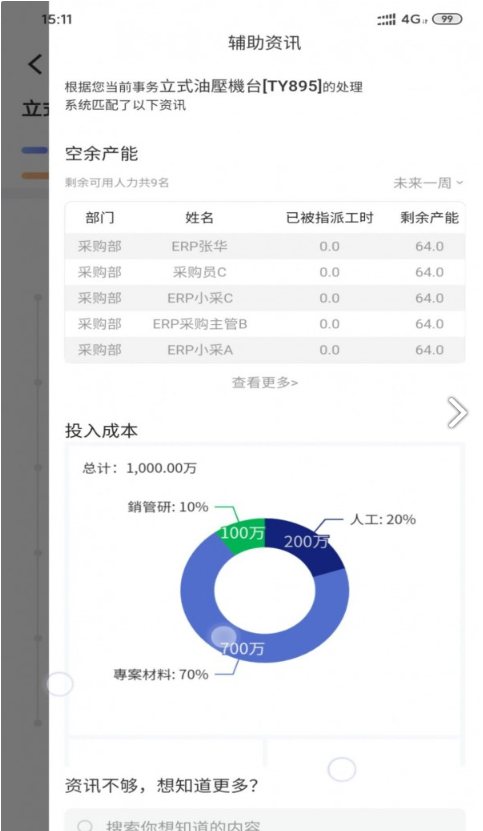Screen dimensions: 483x831
Task: Tap the battery indicator in the status bar
Action: click(447, 19)
